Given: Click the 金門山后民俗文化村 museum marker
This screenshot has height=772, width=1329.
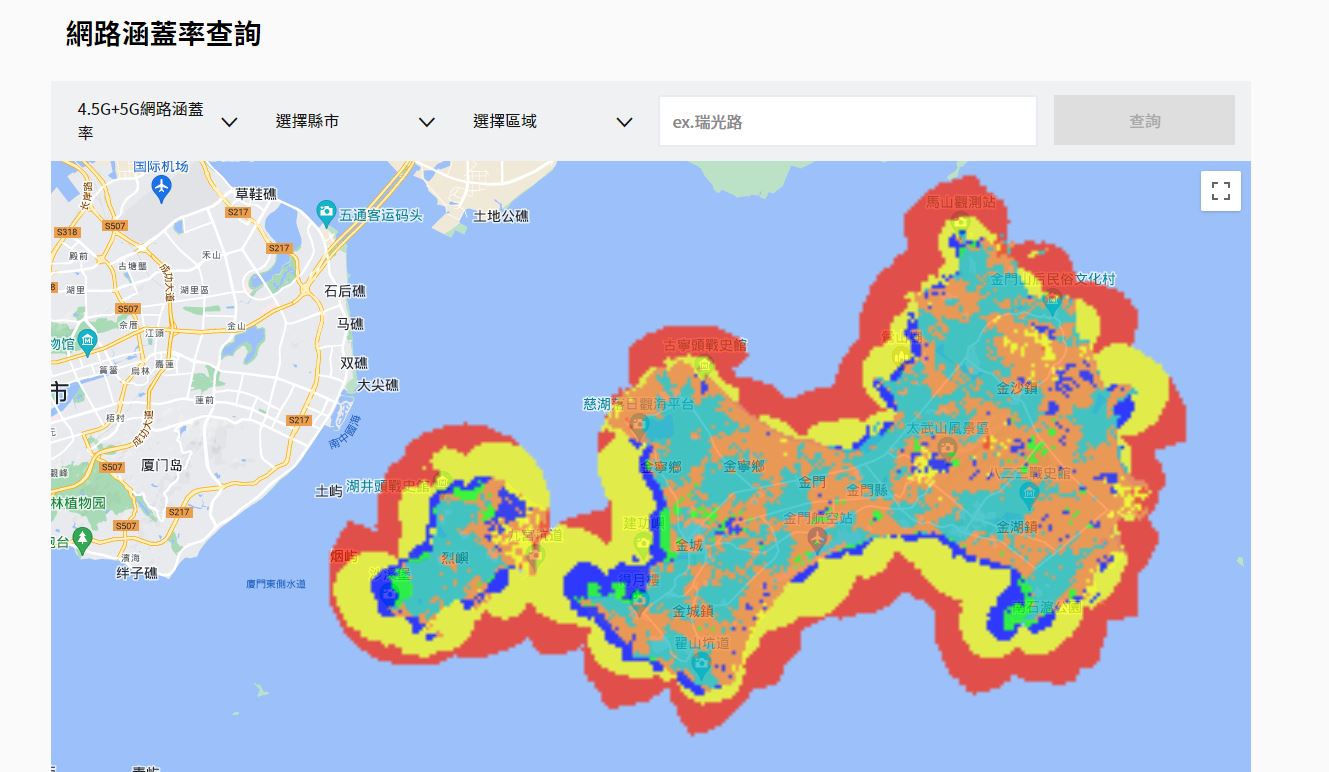Looking at the screenshot, I should [x=1051, y=299].
